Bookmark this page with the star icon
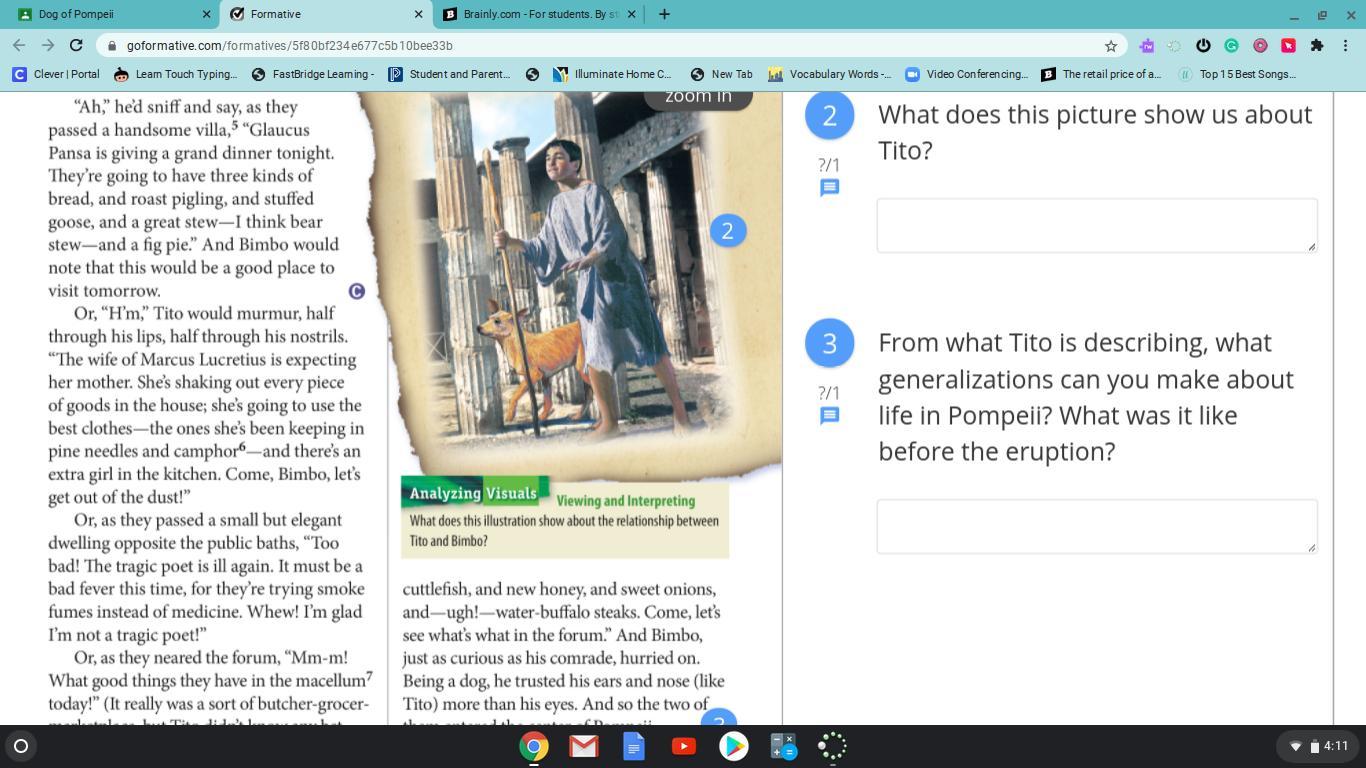 1110,45
